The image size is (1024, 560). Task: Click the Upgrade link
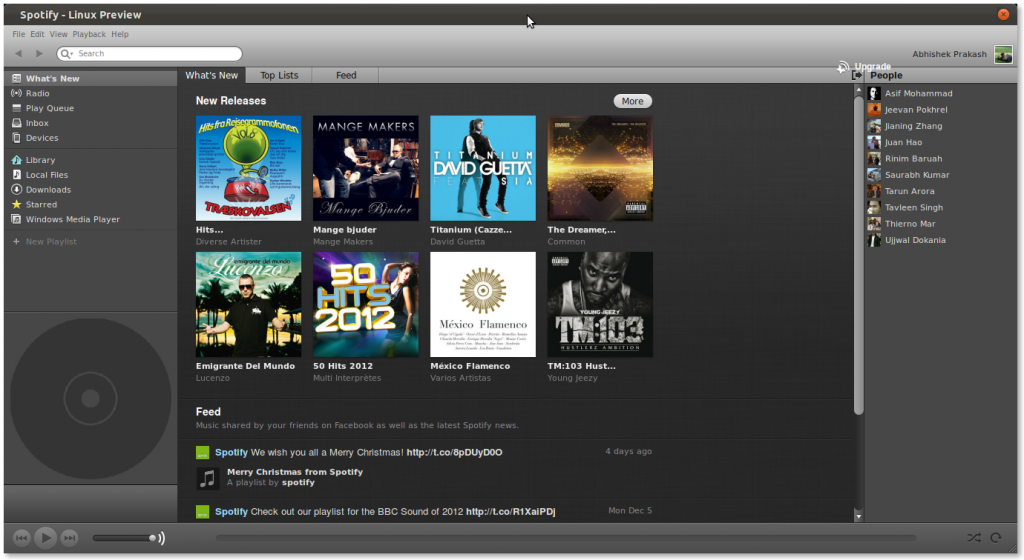point(872,67)
